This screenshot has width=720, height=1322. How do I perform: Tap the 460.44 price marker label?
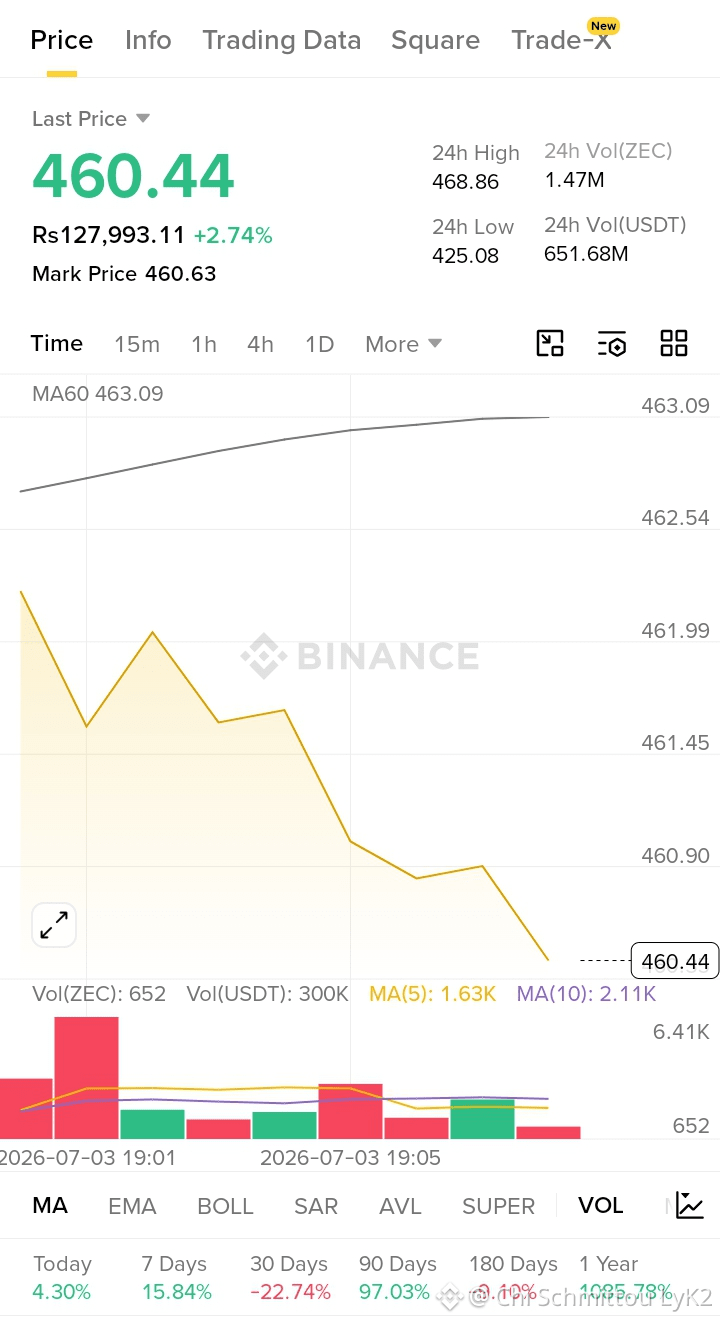tap(675, 961)
